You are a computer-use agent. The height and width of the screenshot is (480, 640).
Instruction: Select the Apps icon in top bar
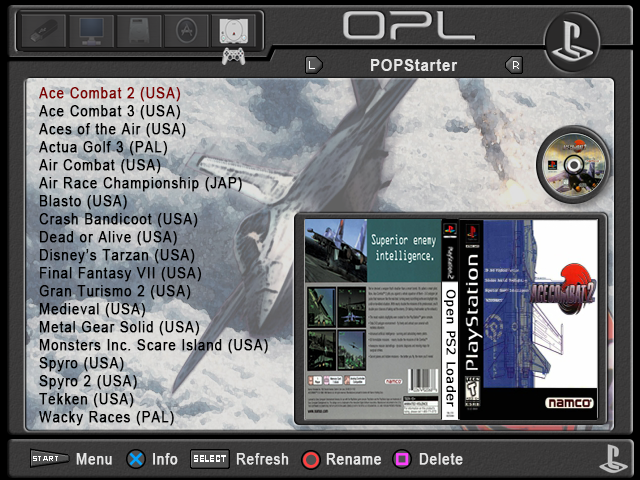click(185, 31)
